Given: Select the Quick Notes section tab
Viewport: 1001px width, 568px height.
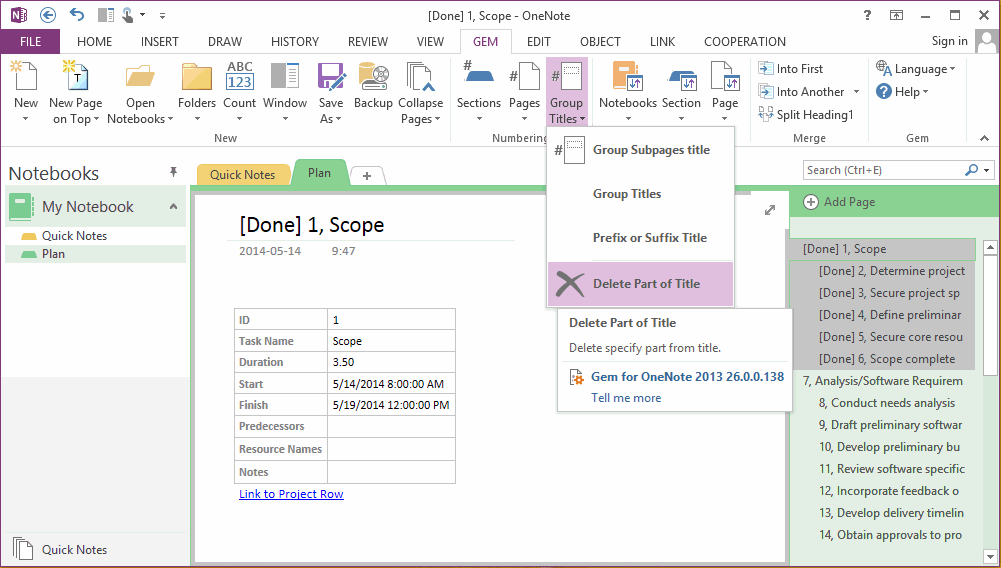Looking at the screenshot, I should click(243, 174).
